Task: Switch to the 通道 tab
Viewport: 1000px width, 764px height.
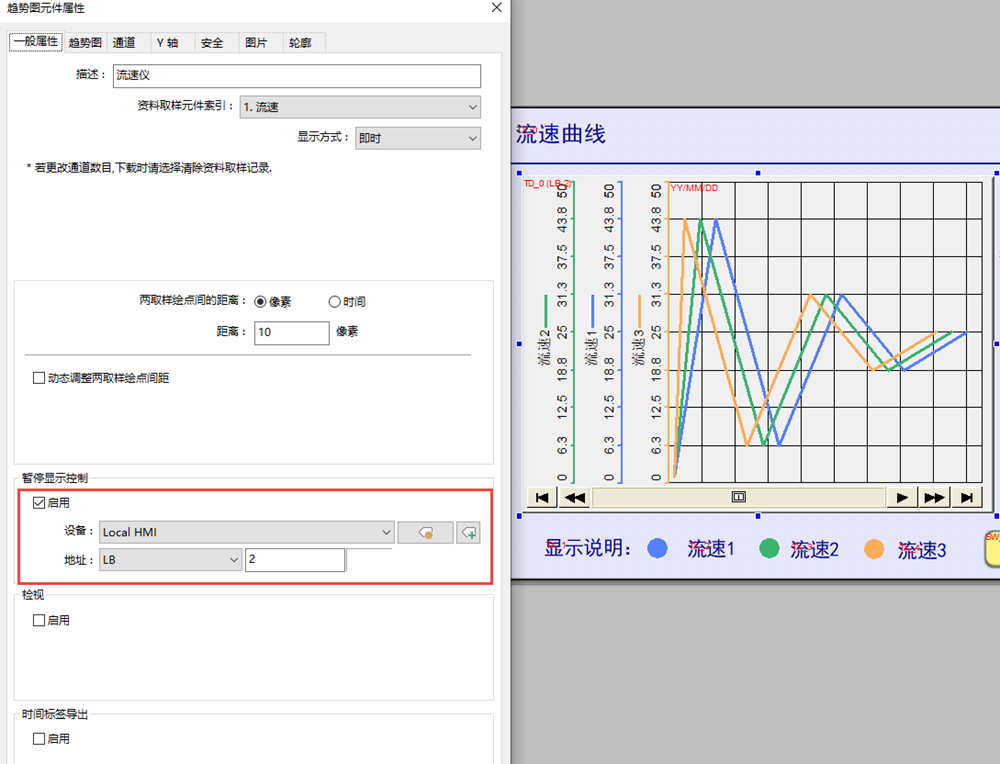Action: 124,43
